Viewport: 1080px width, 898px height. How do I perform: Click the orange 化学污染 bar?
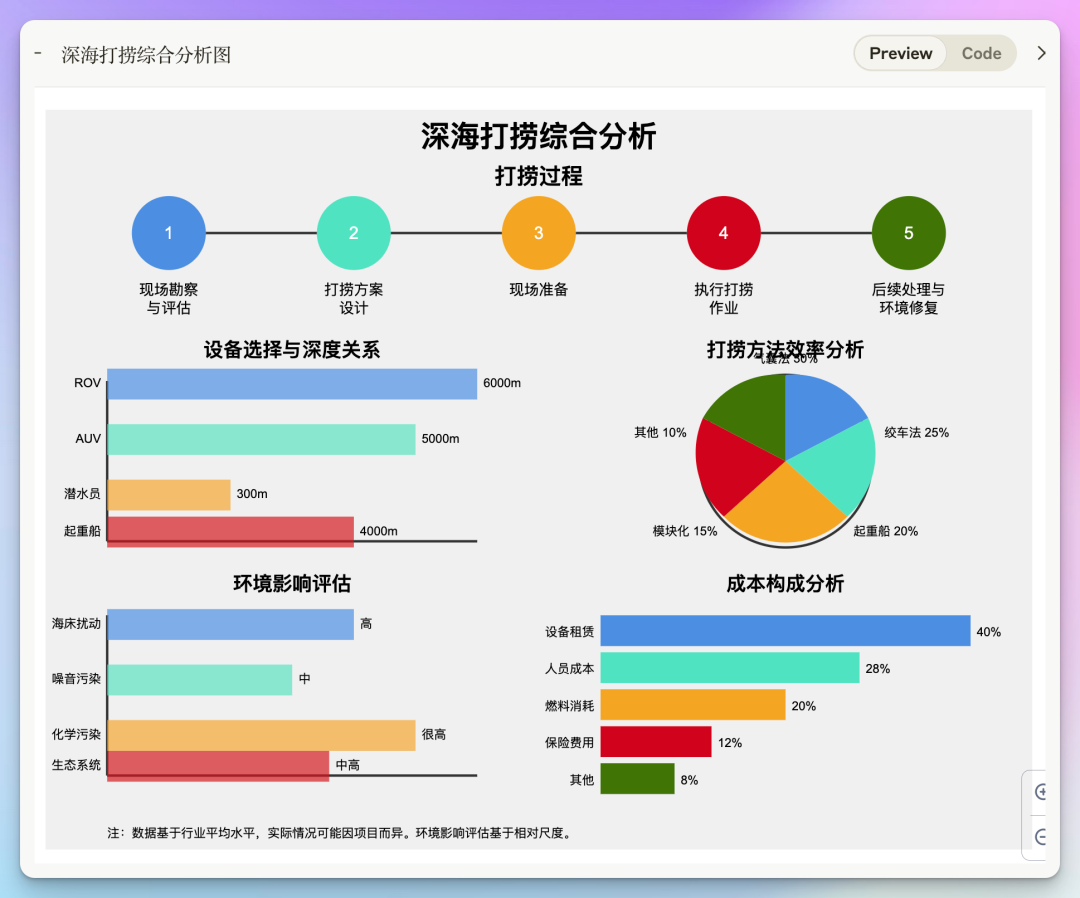point(260,734)
